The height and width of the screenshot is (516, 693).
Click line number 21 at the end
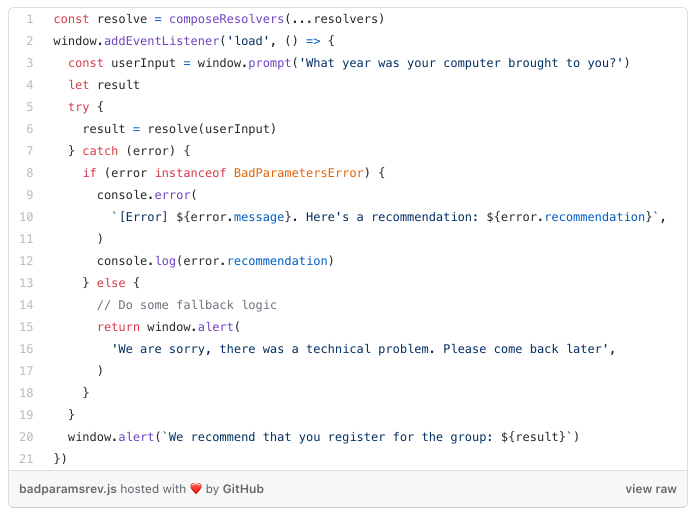27,459
